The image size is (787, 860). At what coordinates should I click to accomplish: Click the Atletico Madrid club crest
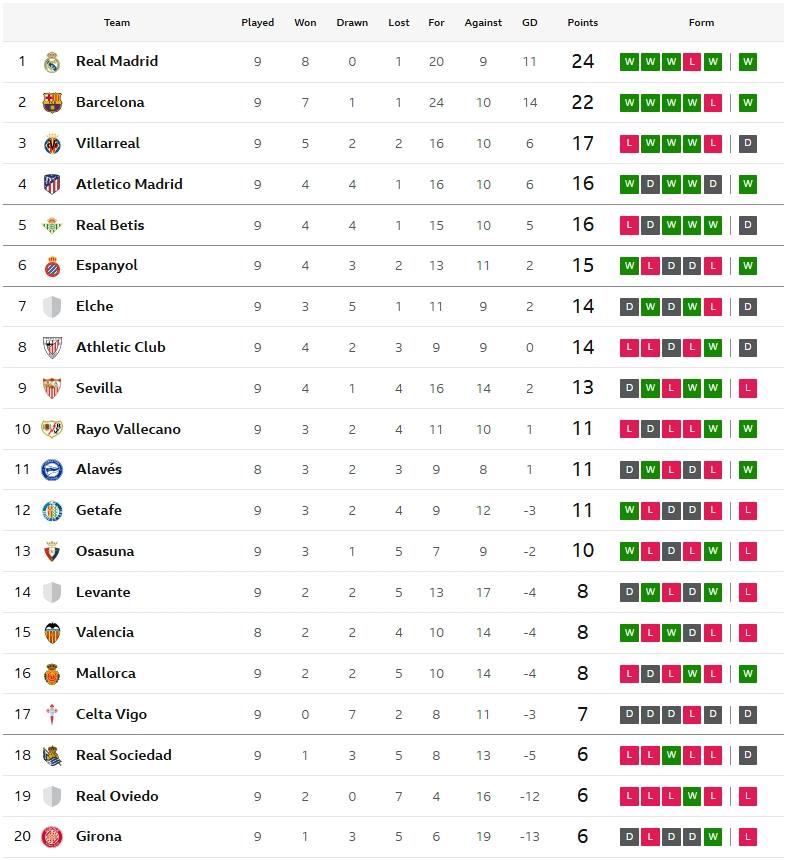point(52,185)
